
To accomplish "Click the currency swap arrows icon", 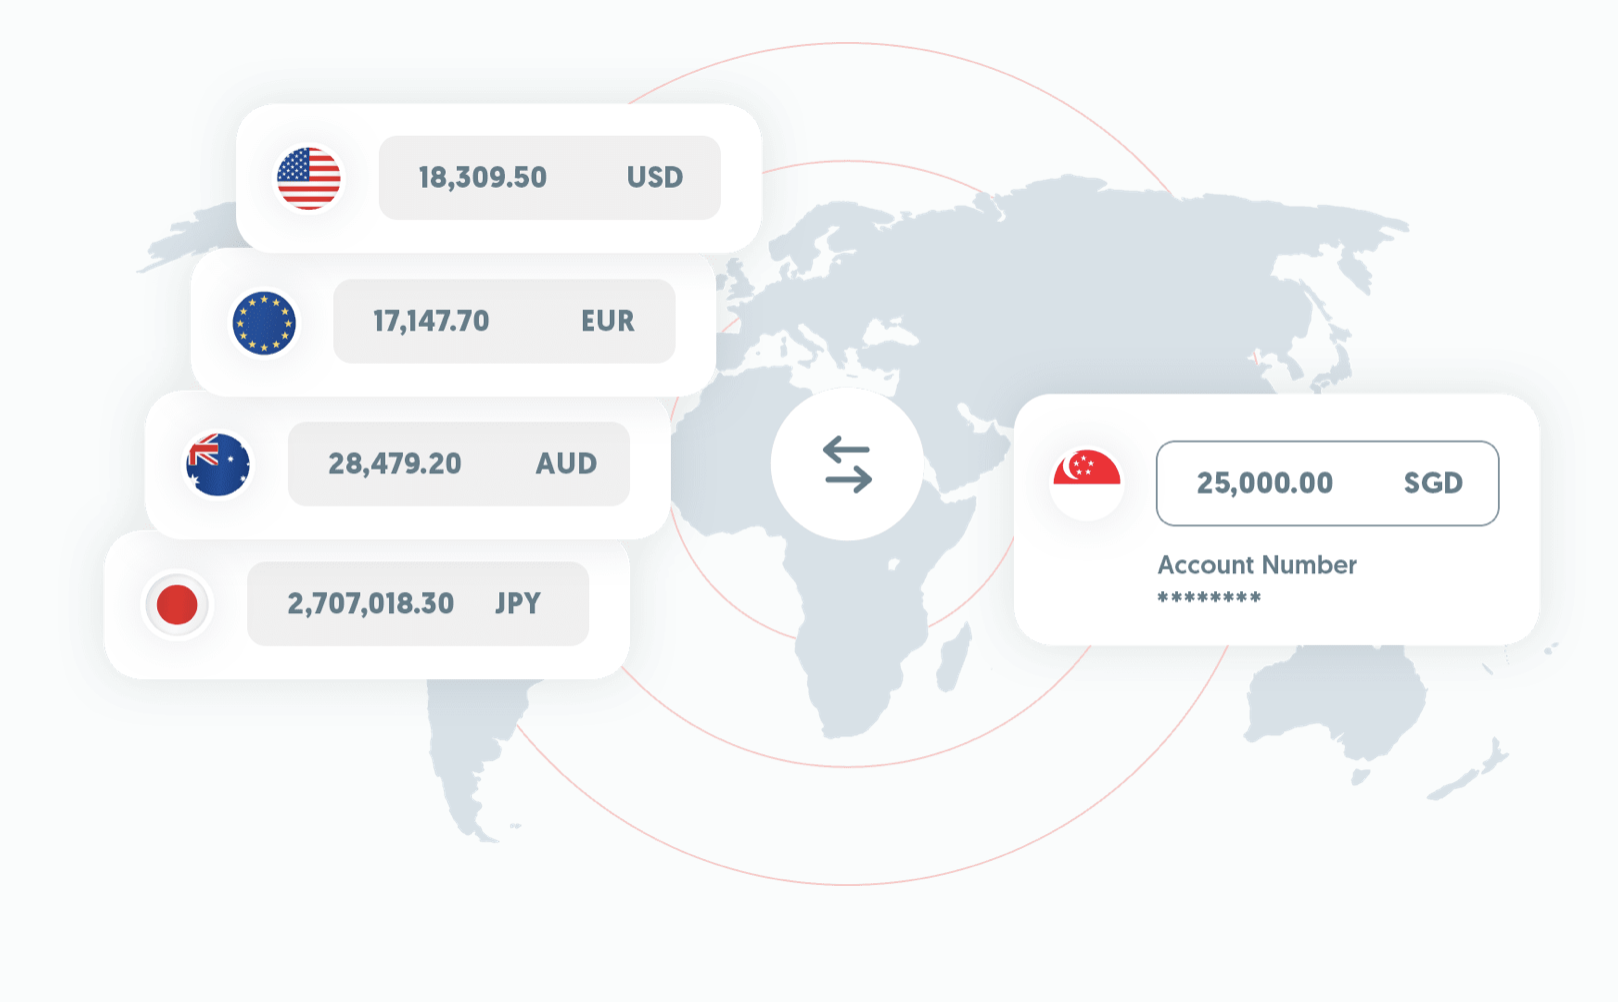I will click(847, 465).
